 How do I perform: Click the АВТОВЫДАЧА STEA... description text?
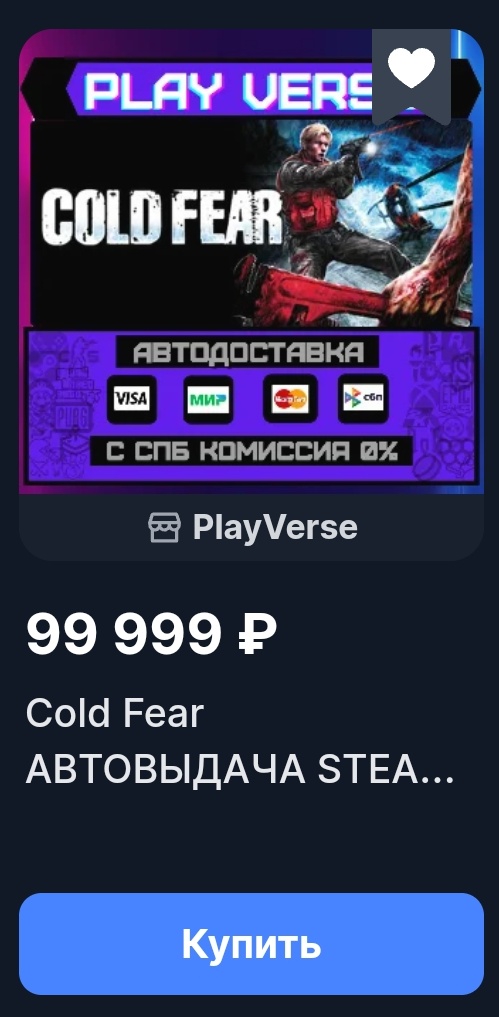240,769
